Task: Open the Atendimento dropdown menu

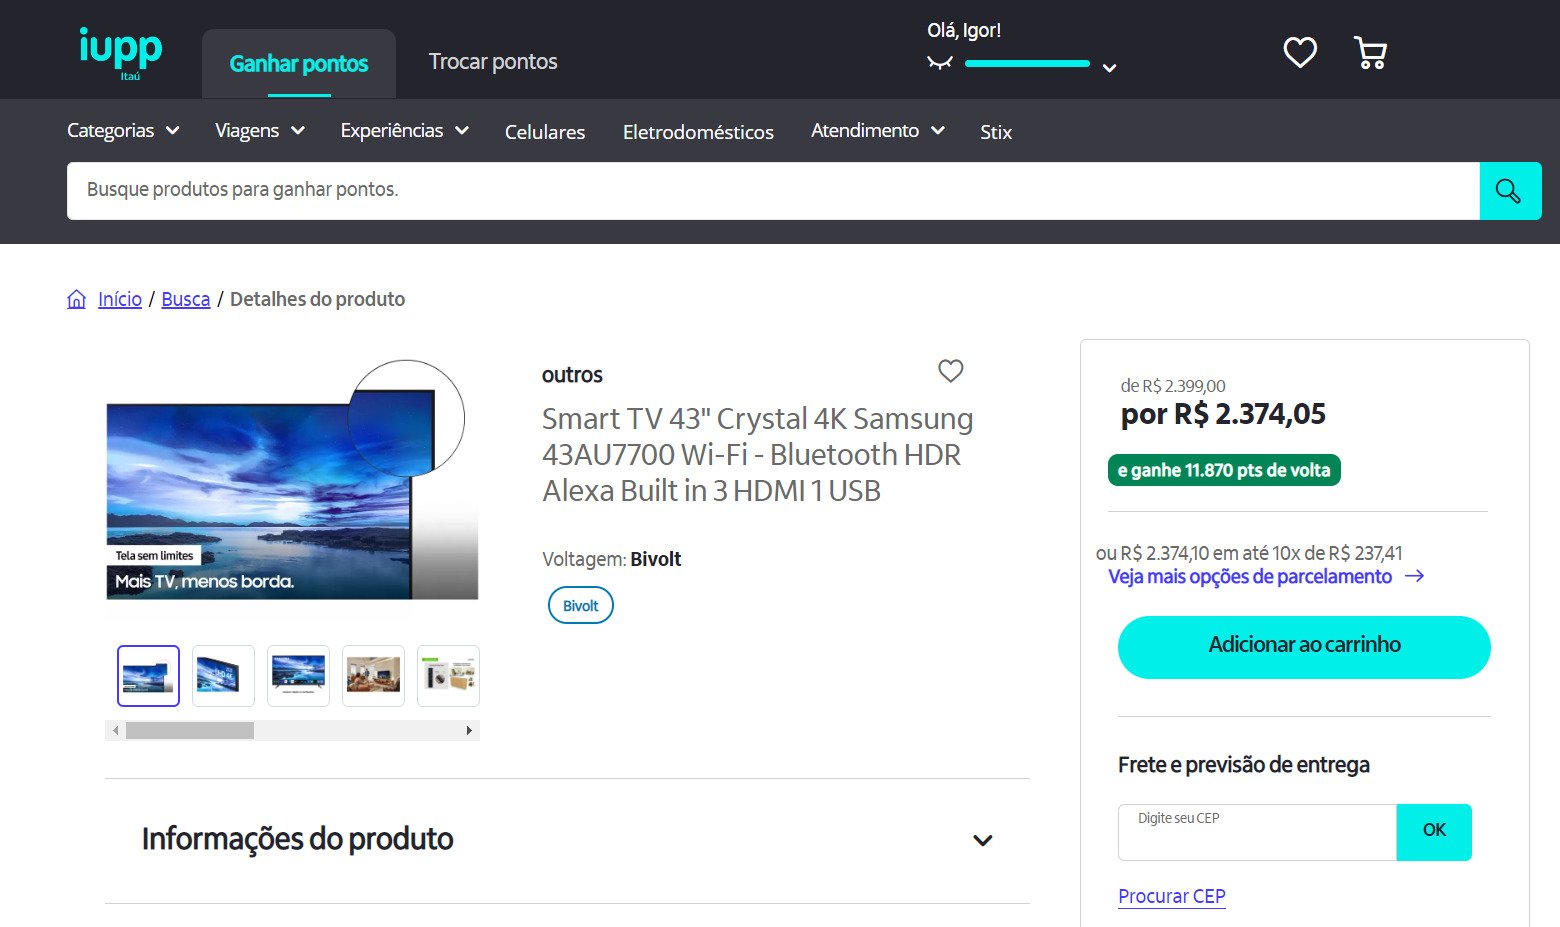Action: (x=878, y=131)
